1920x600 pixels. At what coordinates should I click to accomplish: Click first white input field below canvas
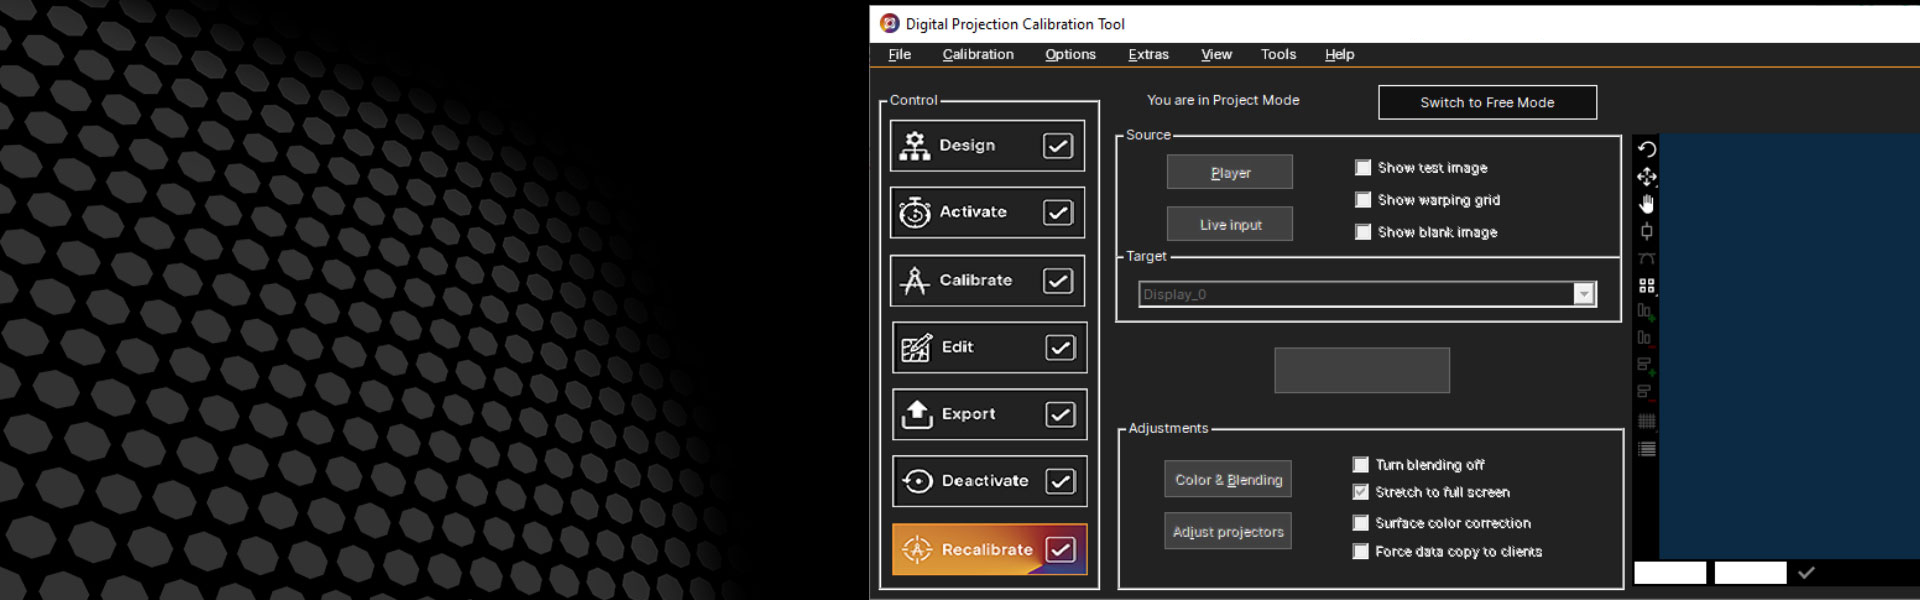(1670, 573)
